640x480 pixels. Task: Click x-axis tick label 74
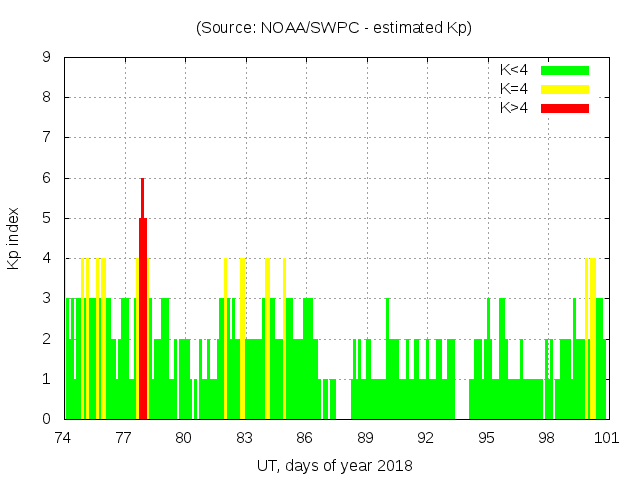(x=63, y=438)
